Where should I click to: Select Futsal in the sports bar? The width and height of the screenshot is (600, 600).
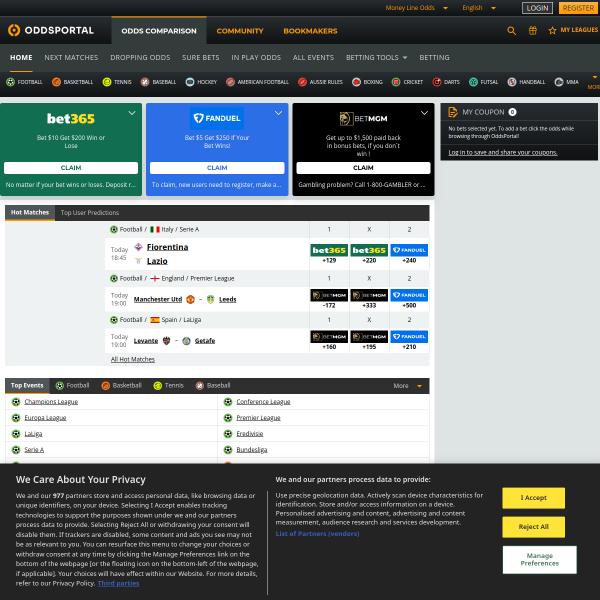point(484,82)
